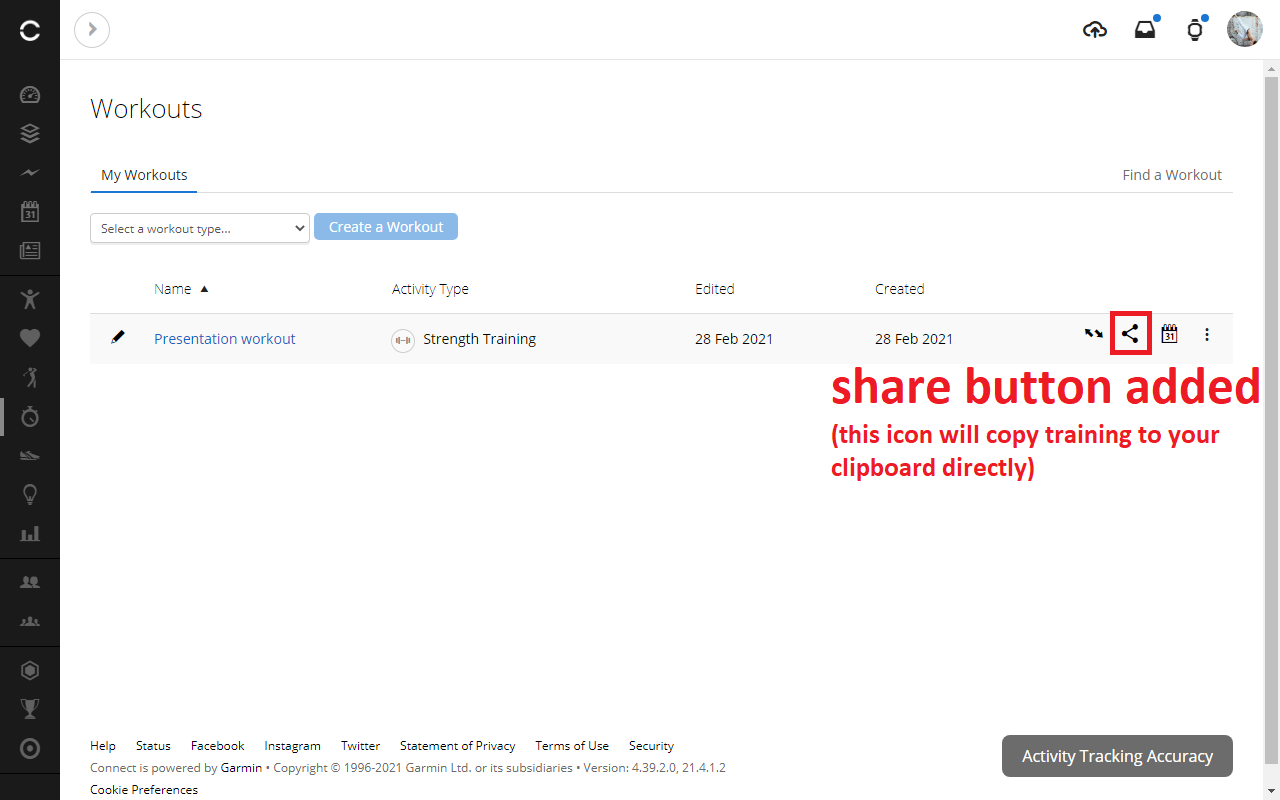1280x800 pixels.
Task: Open the Presentation workout link
Action: [225, 339]
